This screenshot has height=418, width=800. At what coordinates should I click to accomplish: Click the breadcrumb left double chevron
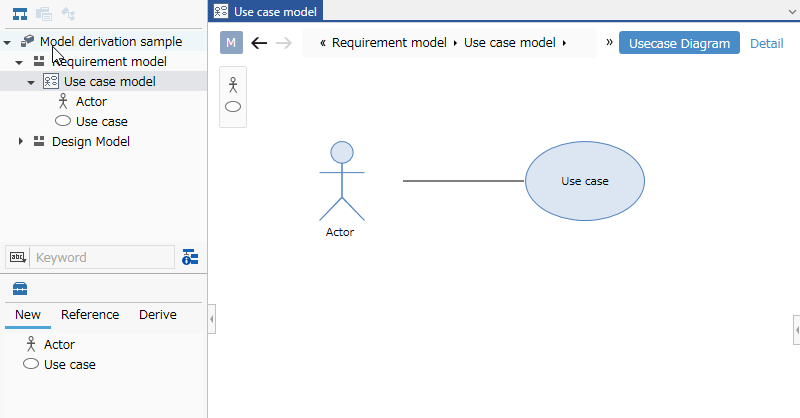[x=322, y=43]
